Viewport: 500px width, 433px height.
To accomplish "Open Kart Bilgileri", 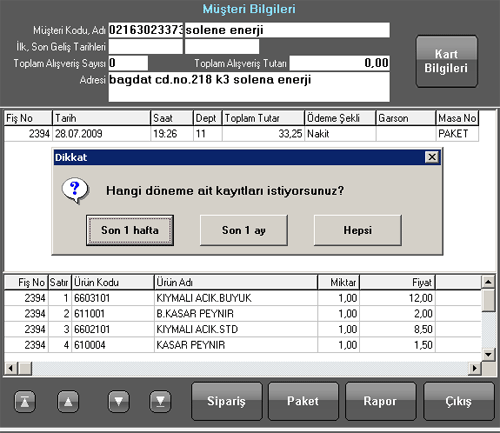I will click(446, 61).
